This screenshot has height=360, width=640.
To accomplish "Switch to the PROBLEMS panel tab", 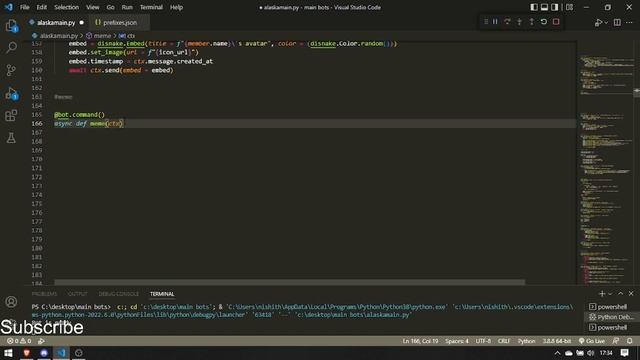I will point(44,294).
